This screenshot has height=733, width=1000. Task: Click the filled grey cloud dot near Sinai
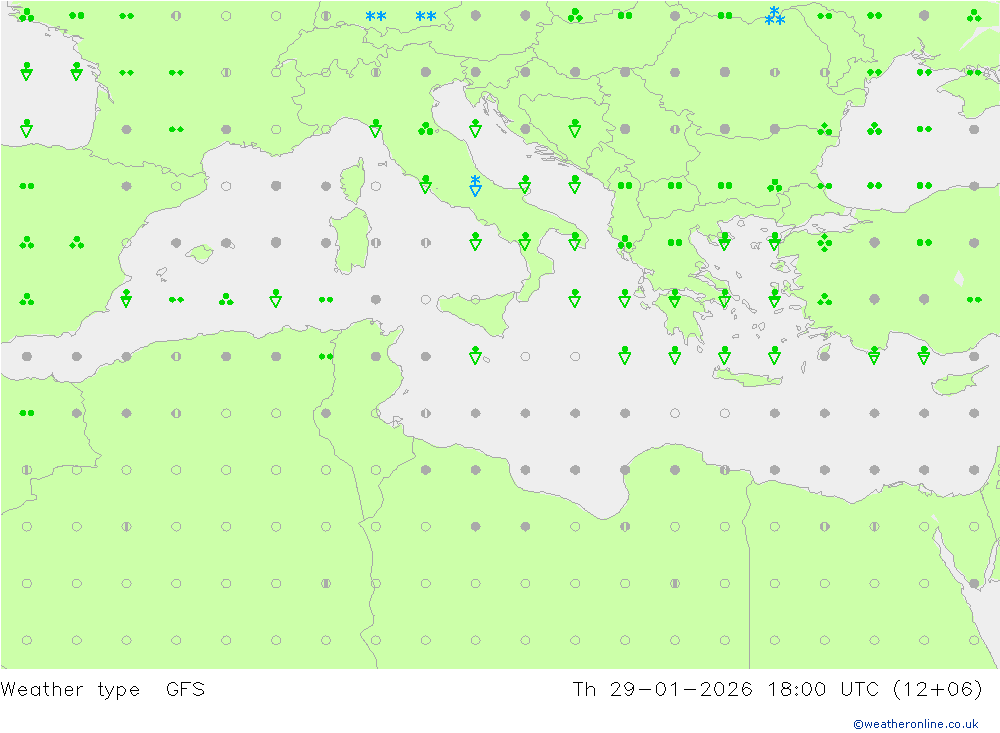[974, 584]
